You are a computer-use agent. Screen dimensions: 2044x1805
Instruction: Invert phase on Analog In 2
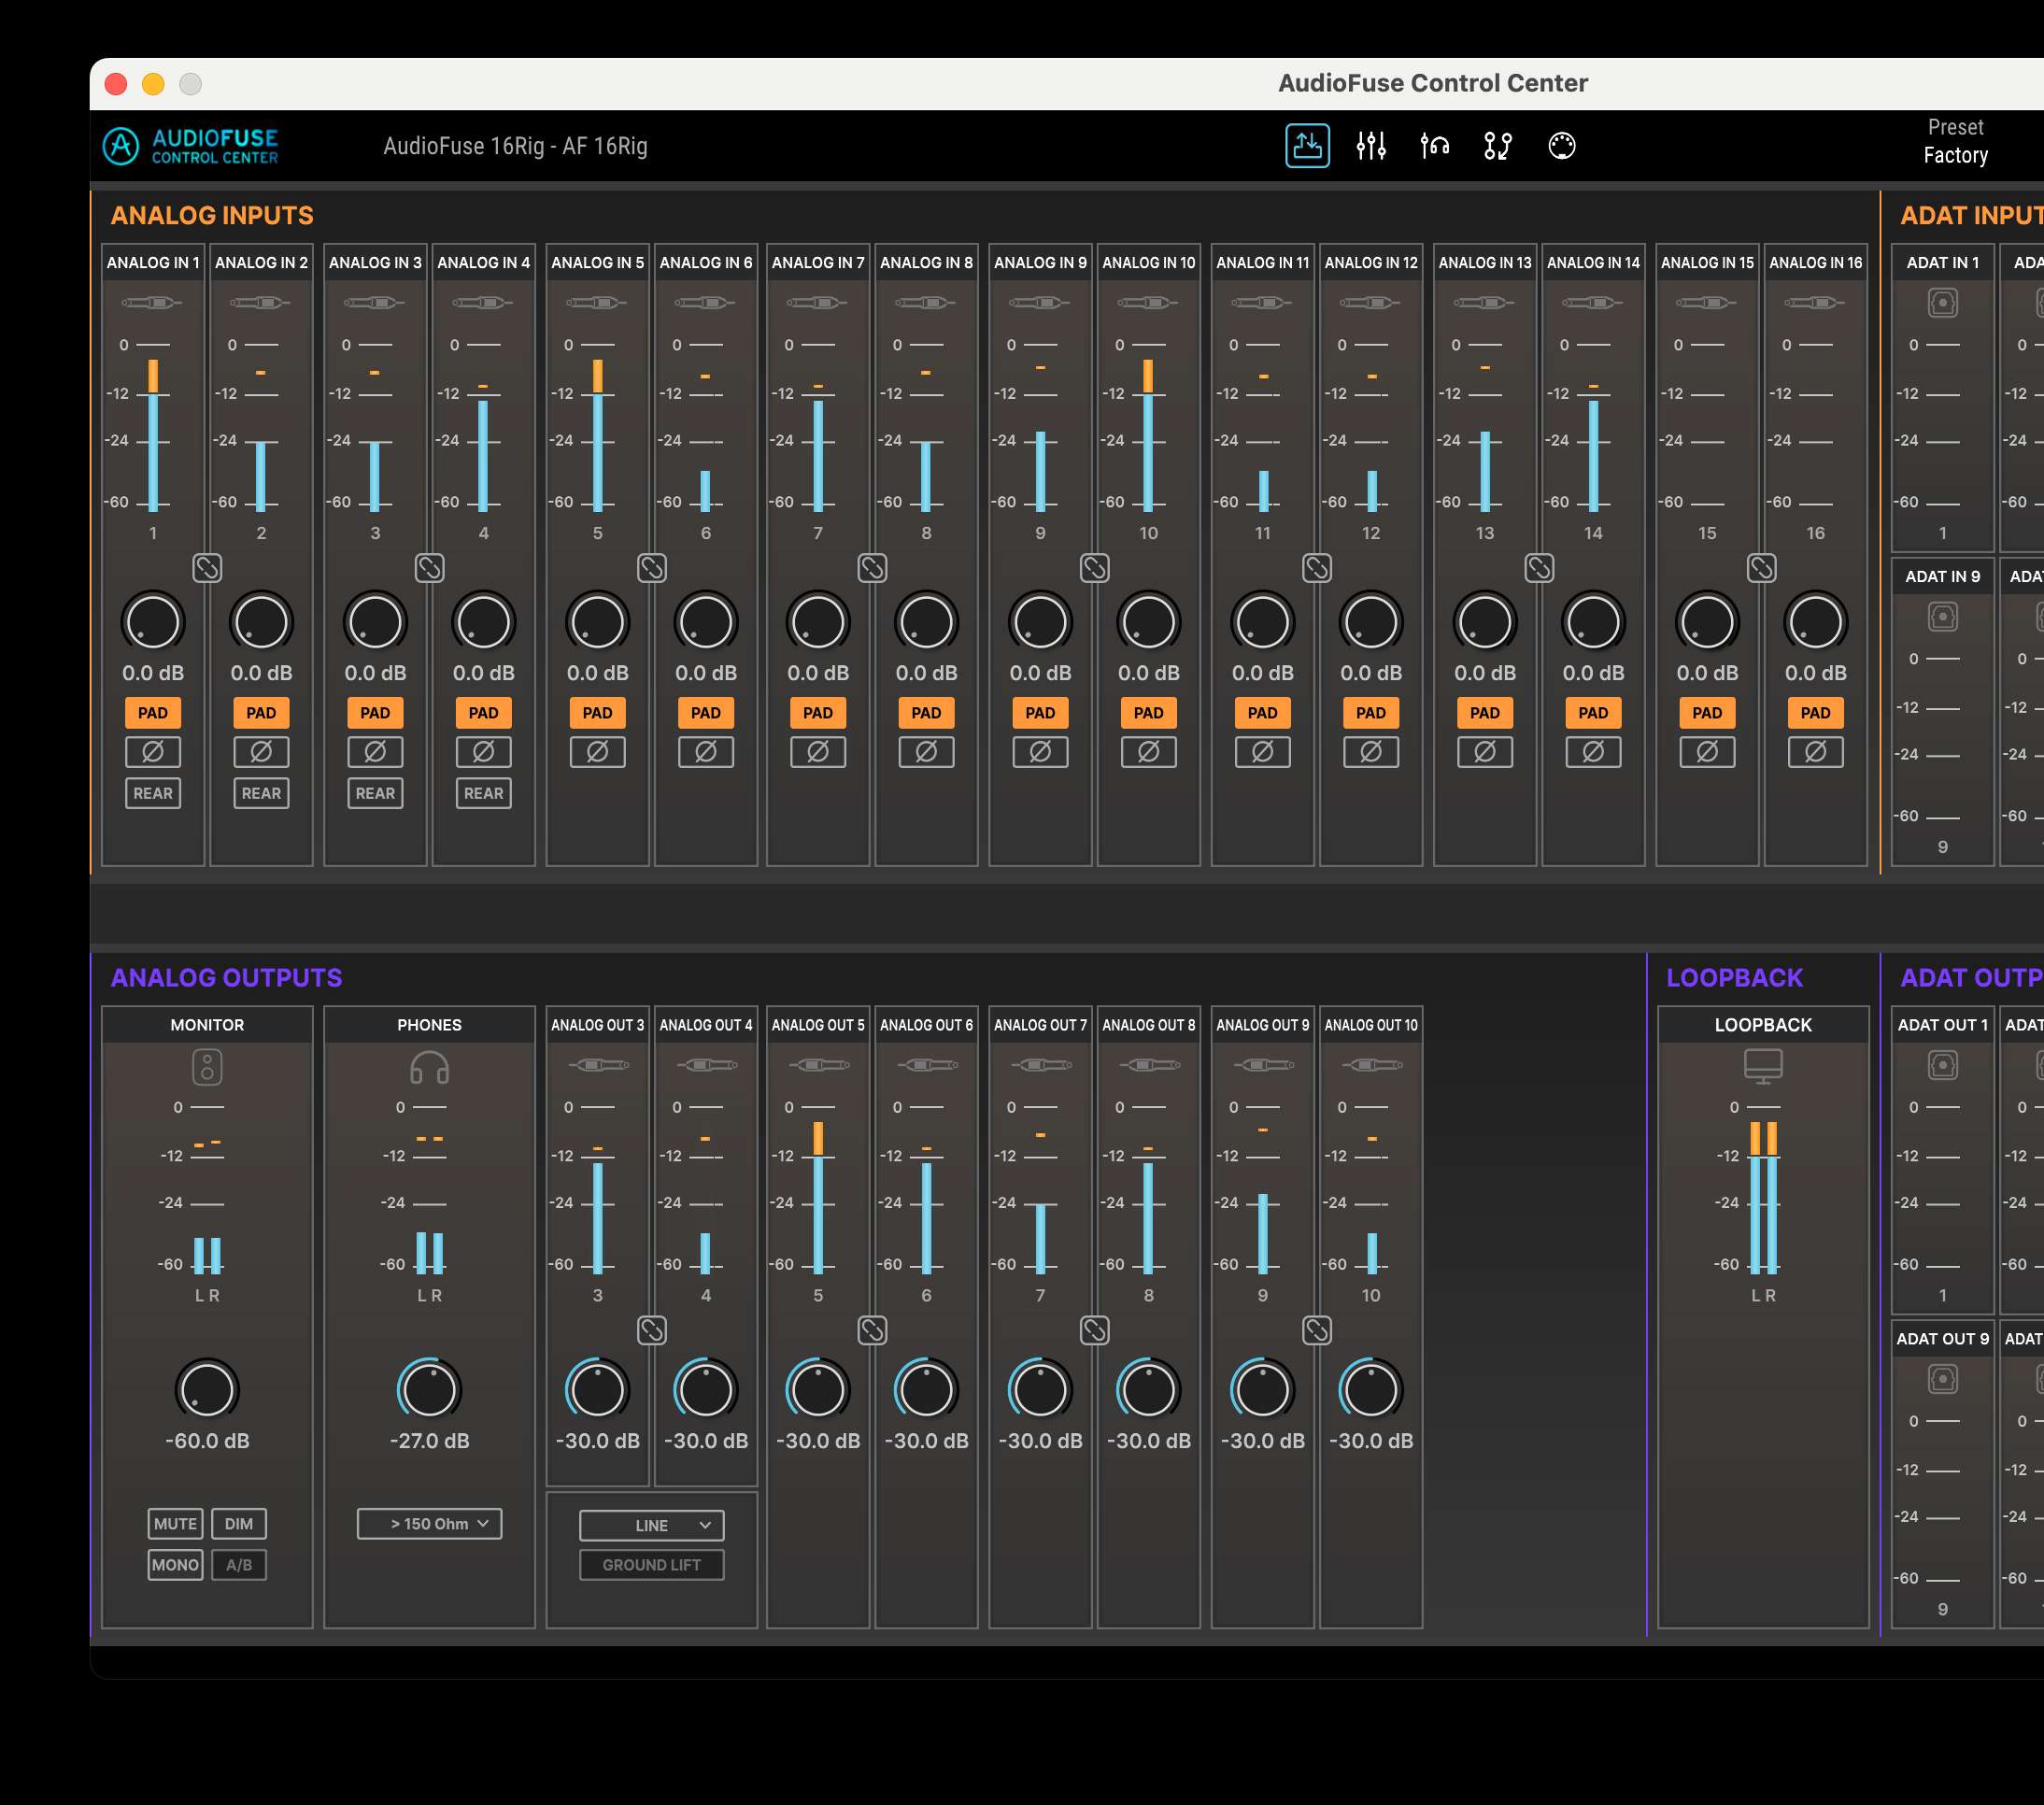point(261,752)
